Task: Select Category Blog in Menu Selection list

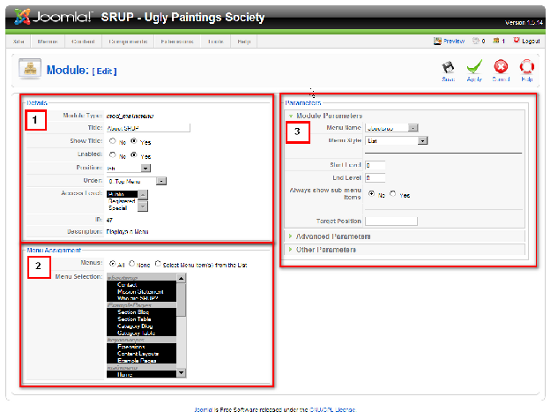Action: [141, 326]
